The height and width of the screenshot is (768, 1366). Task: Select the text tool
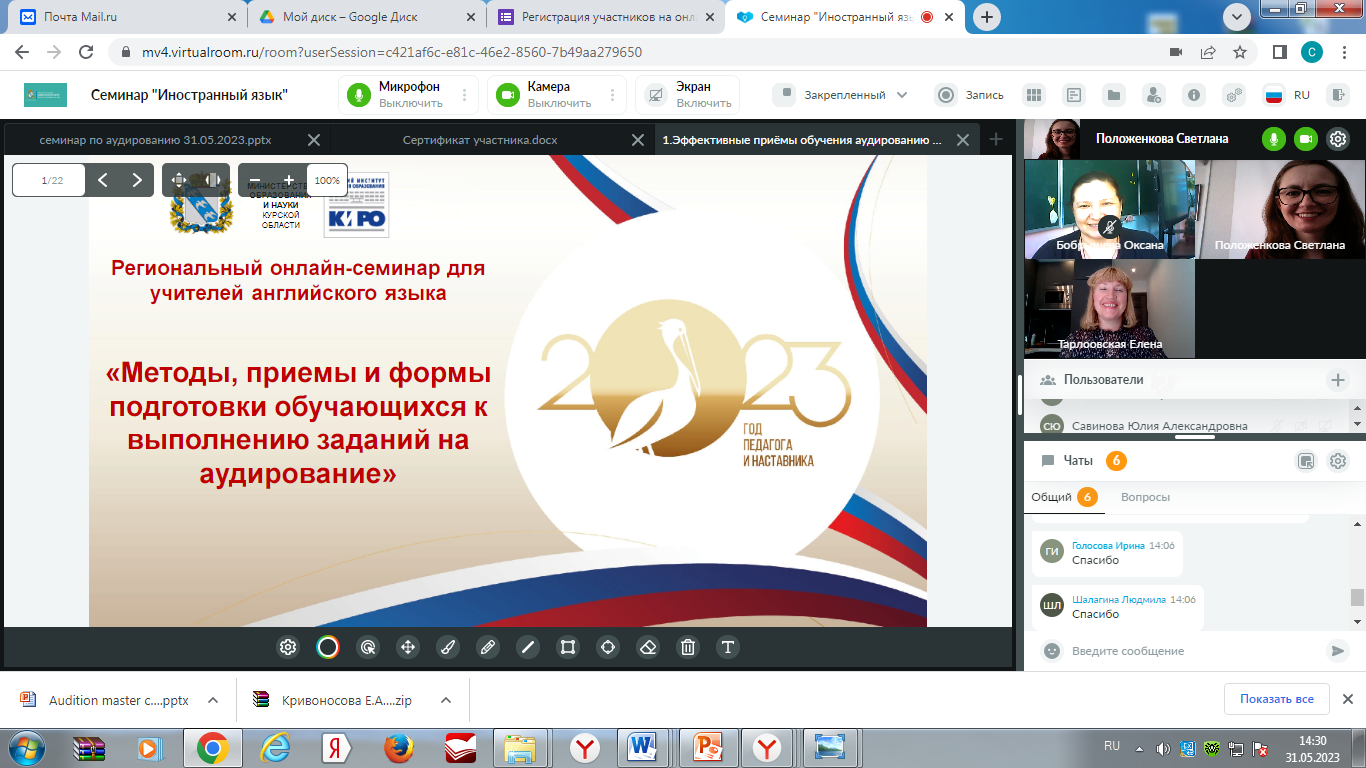pos(728,647)
